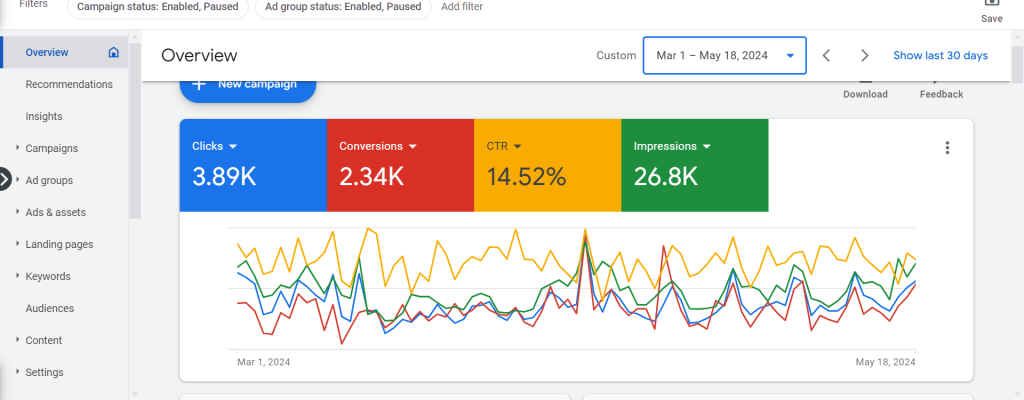Click the home icon beside Overview
Image resolution: width=1024 pixels, height=400 pixels.
click(114, 52)
